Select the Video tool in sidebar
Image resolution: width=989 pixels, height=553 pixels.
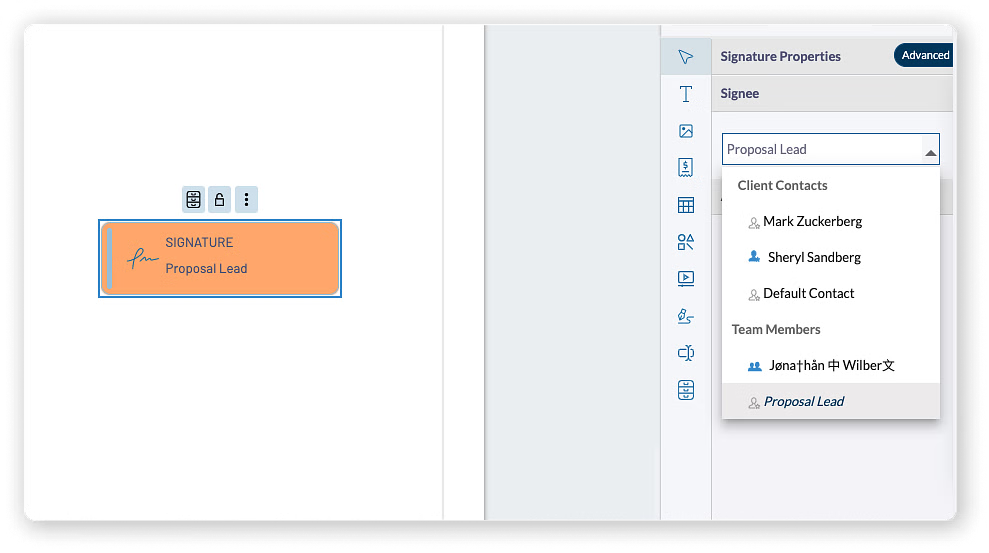tap(686, 279)
